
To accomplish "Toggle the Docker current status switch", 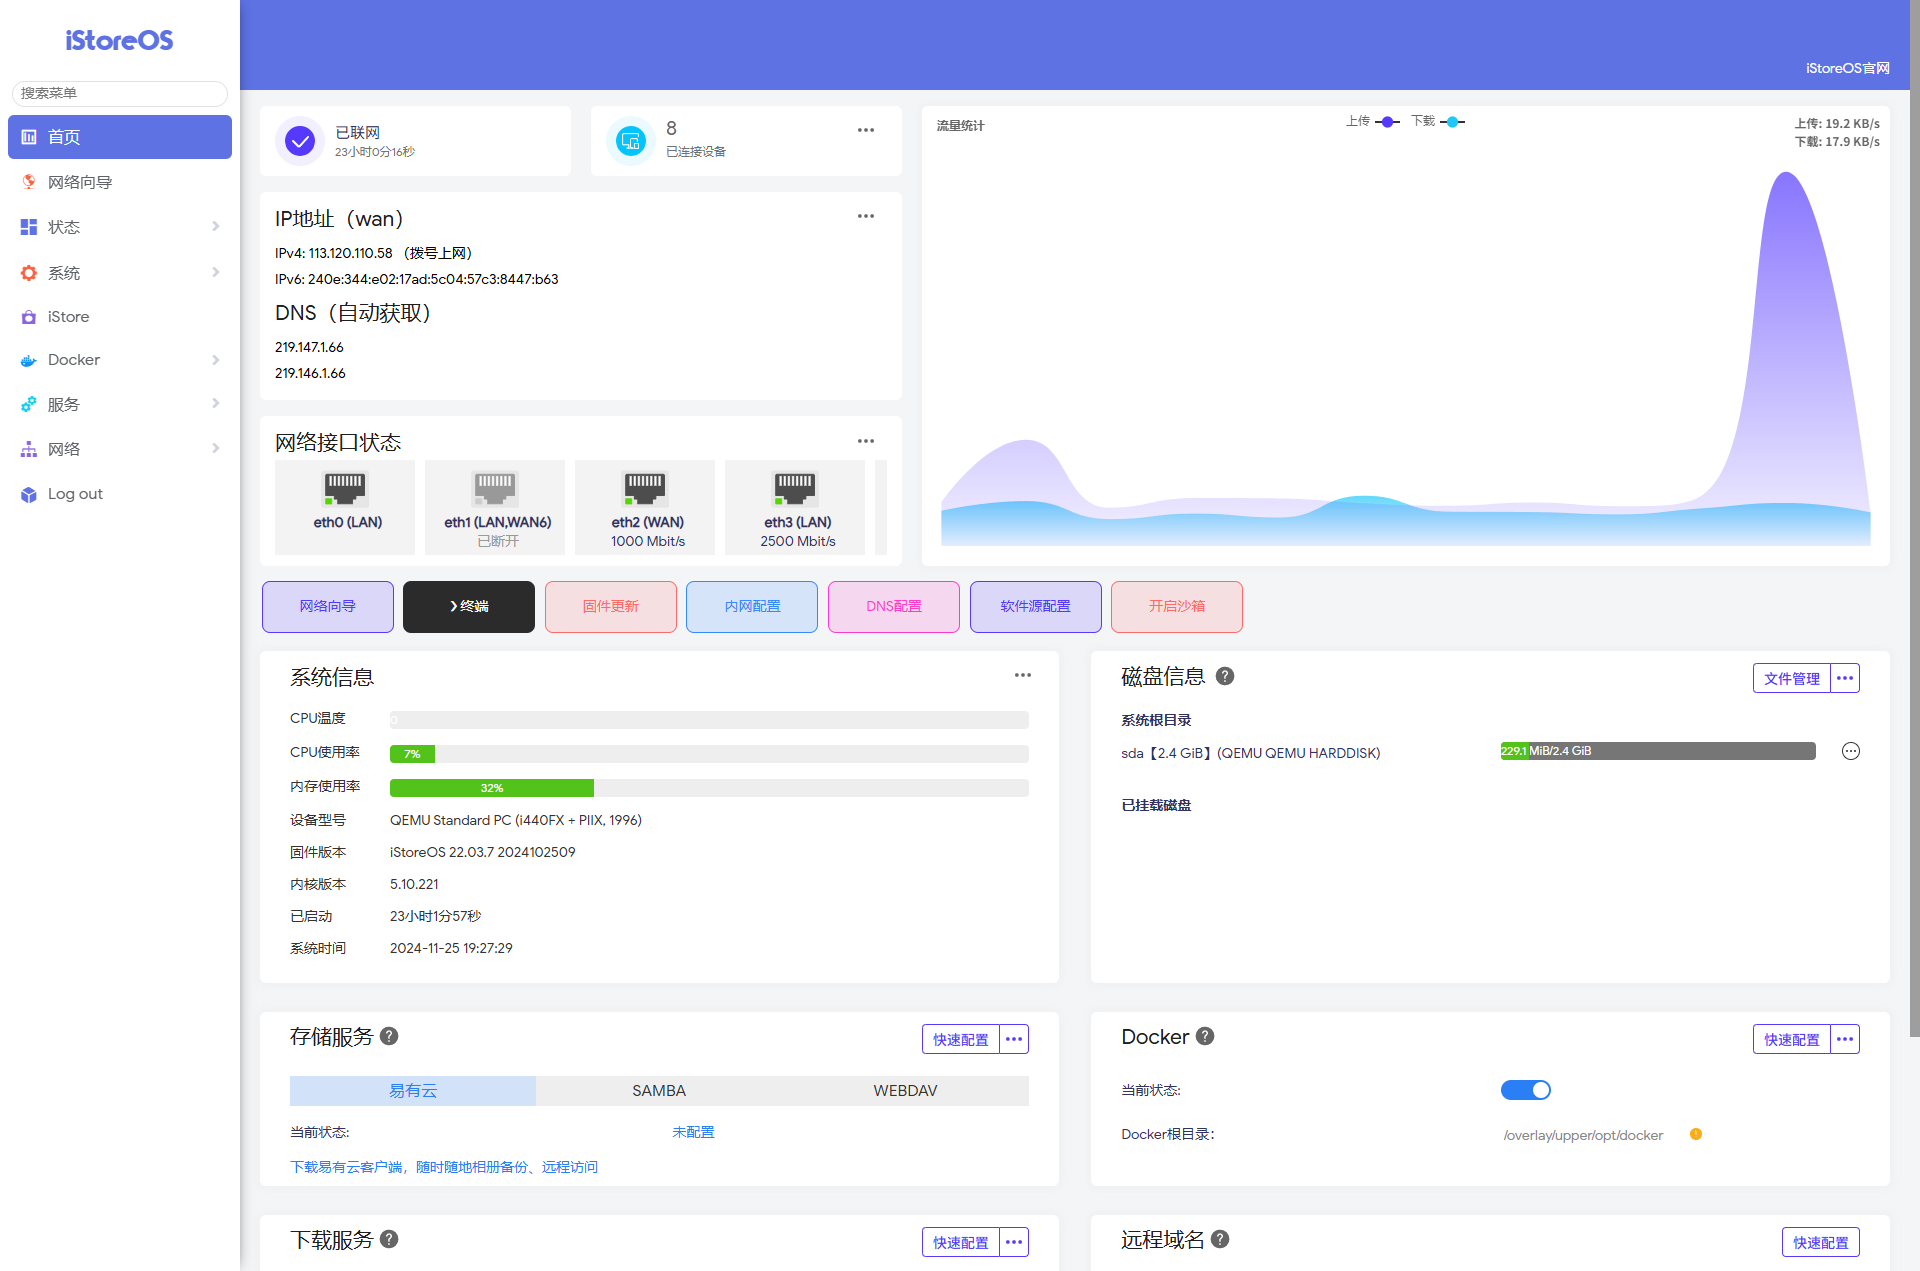I will [x=1525, y=1090].
